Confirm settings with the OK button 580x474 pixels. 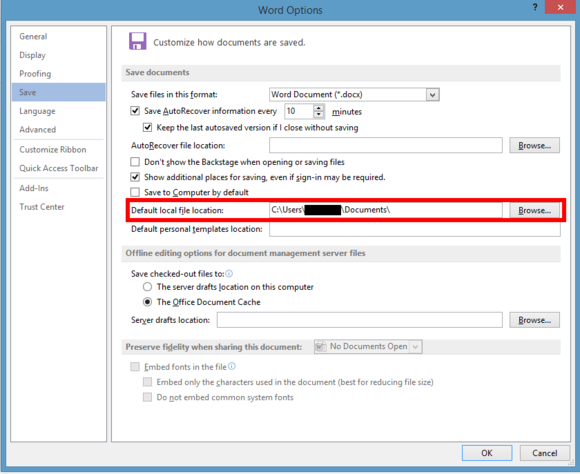coord(487,453)
